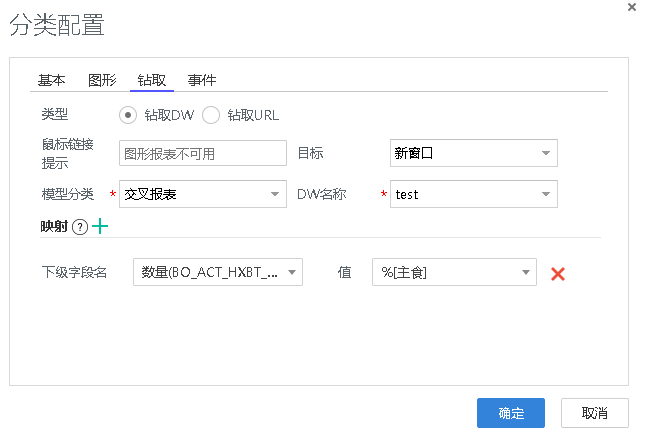Focus the 鼠标链接提示 input field
Viewport: 645px width, 438px height.
pos(203,153)
